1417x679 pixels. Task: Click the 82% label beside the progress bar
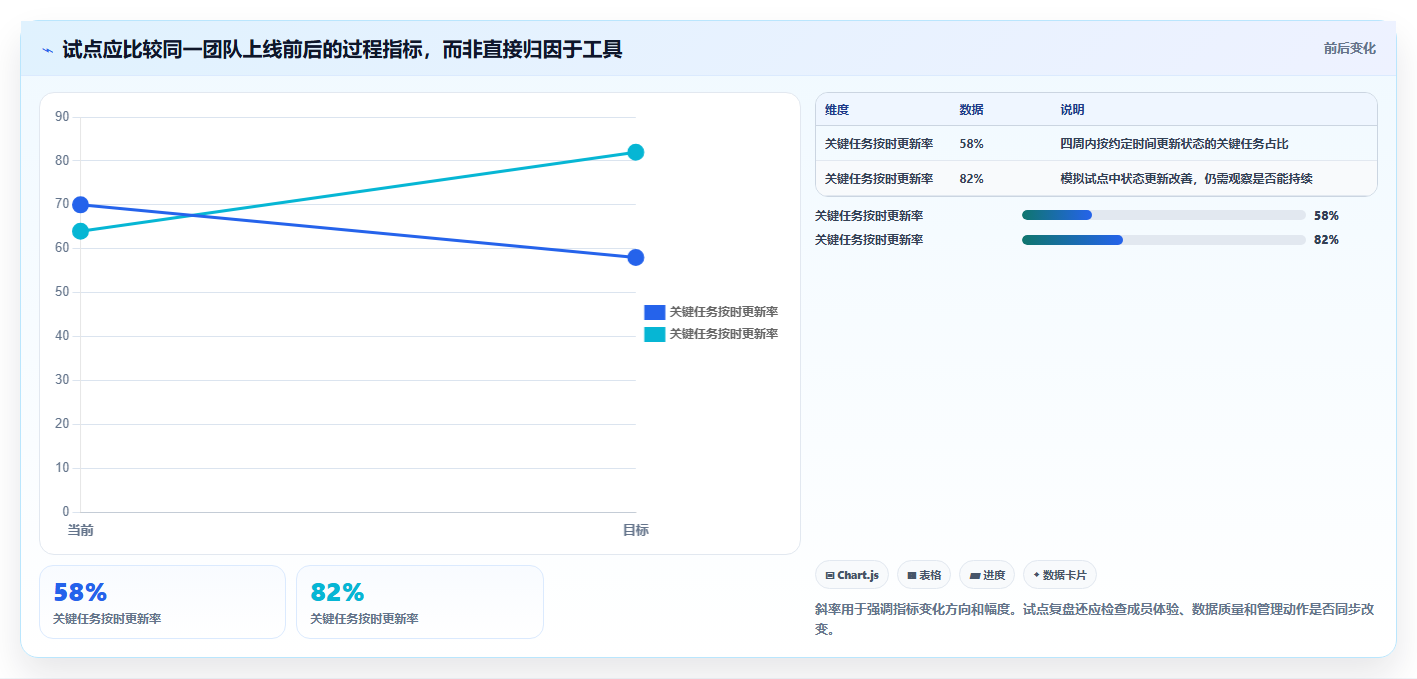point(1326,239)
